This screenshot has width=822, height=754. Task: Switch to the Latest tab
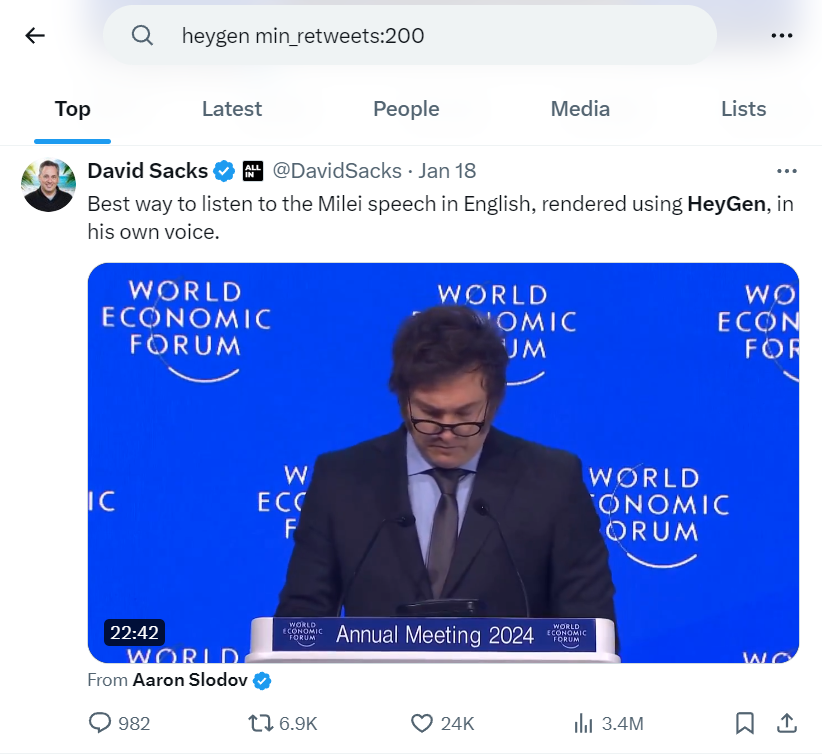coord(231,109)
